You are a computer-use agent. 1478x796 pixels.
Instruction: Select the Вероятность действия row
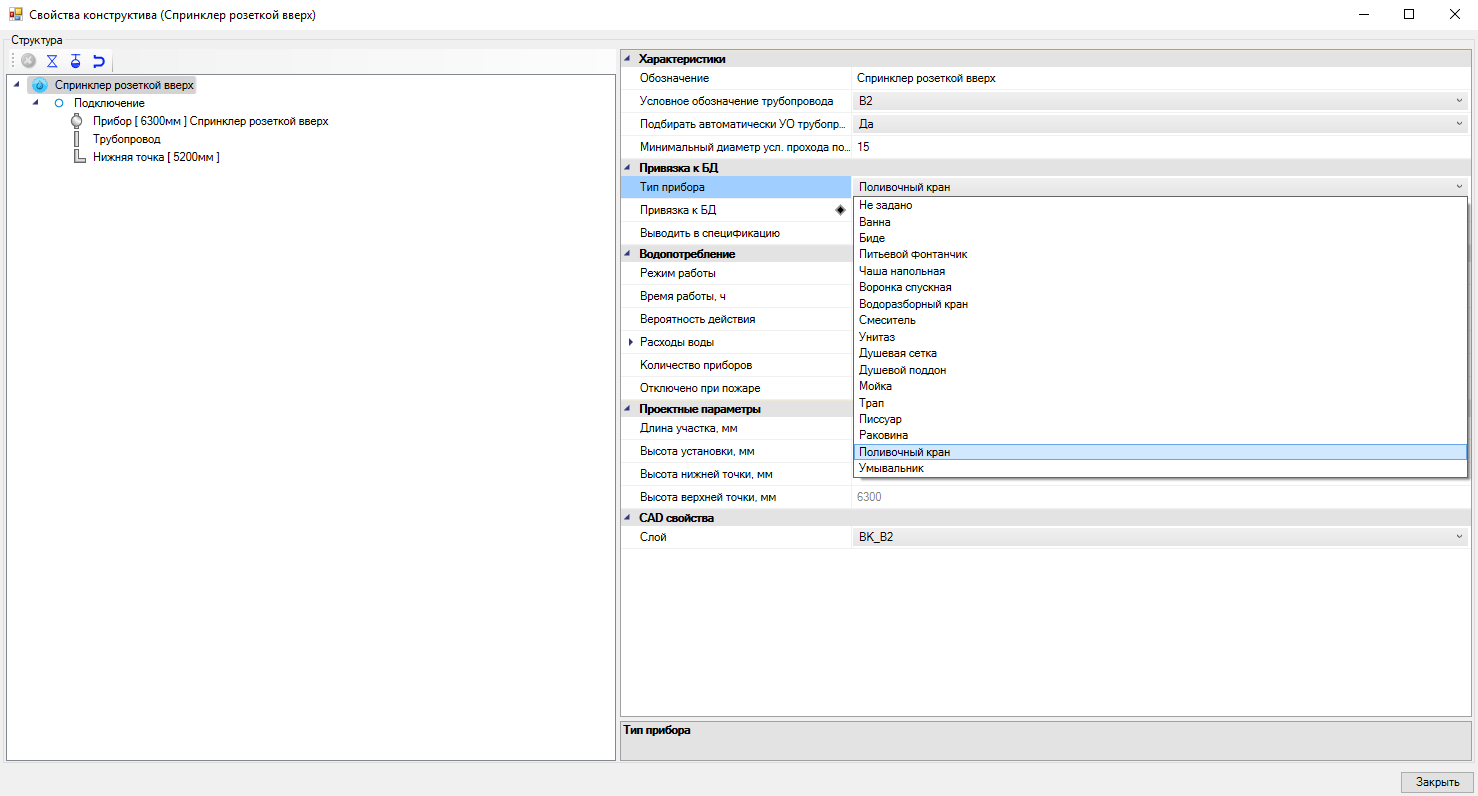pyautogui.click(x=736, y=319)
